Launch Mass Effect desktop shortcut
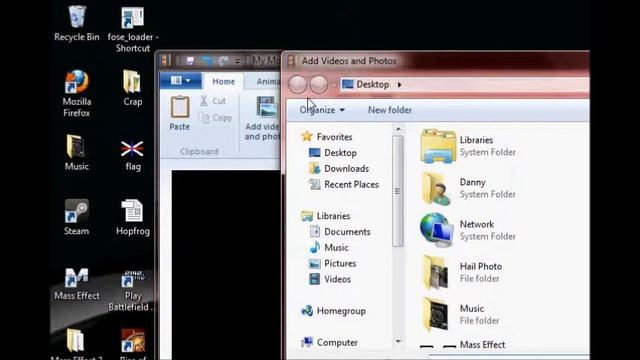 76,284
